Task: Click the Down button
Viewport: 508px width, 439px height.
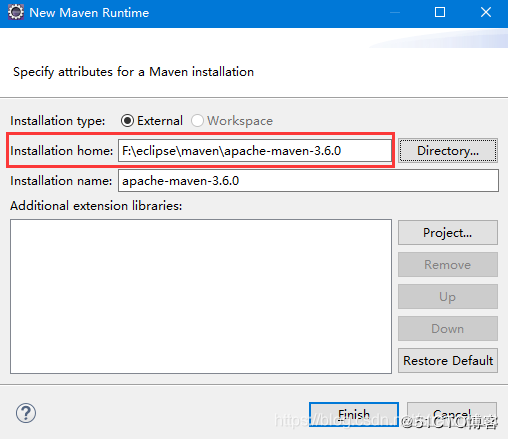Action: tap(448, 328)
